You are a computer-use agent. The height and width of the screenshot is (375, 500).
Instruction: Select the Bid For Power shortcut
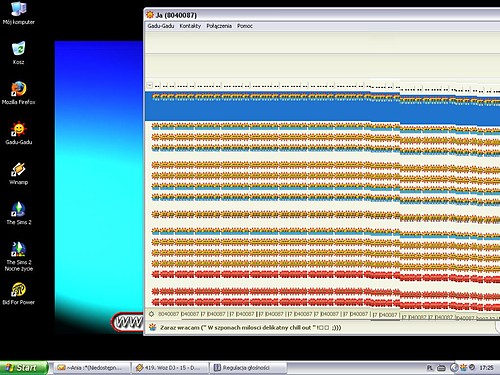pyautogui.click(x=19, y=293)
